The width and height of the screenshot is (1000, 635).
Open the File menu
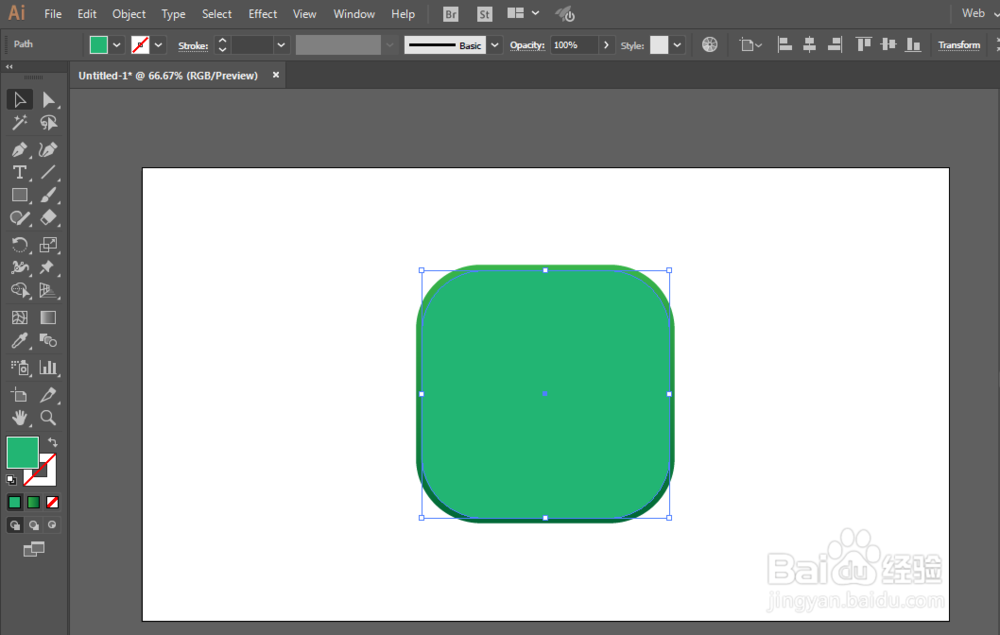click(x=53, y=14)
